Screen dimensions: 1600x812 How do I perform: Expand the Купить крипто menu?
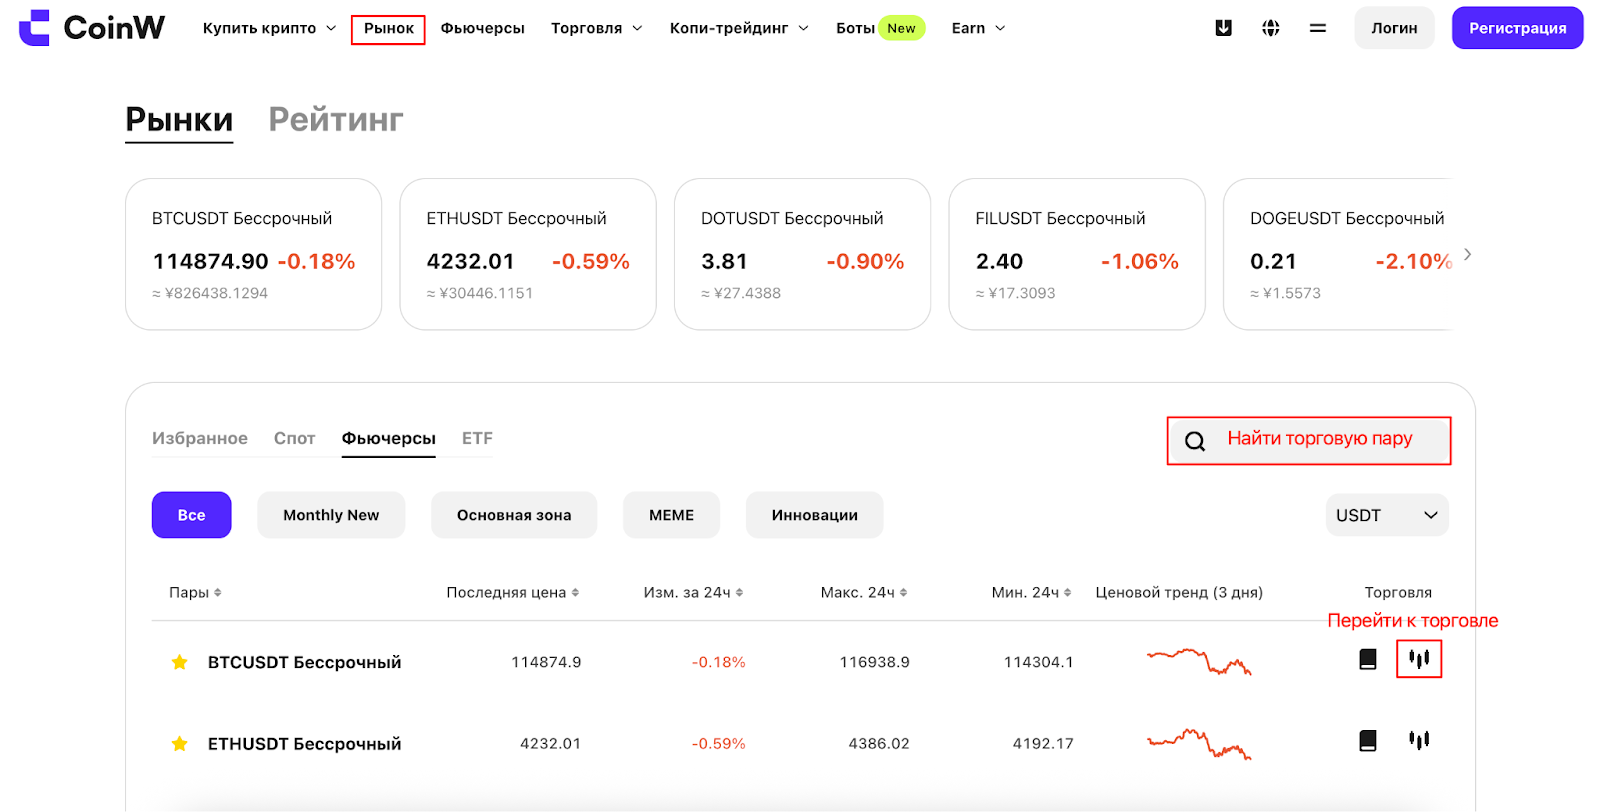[270, 28]
